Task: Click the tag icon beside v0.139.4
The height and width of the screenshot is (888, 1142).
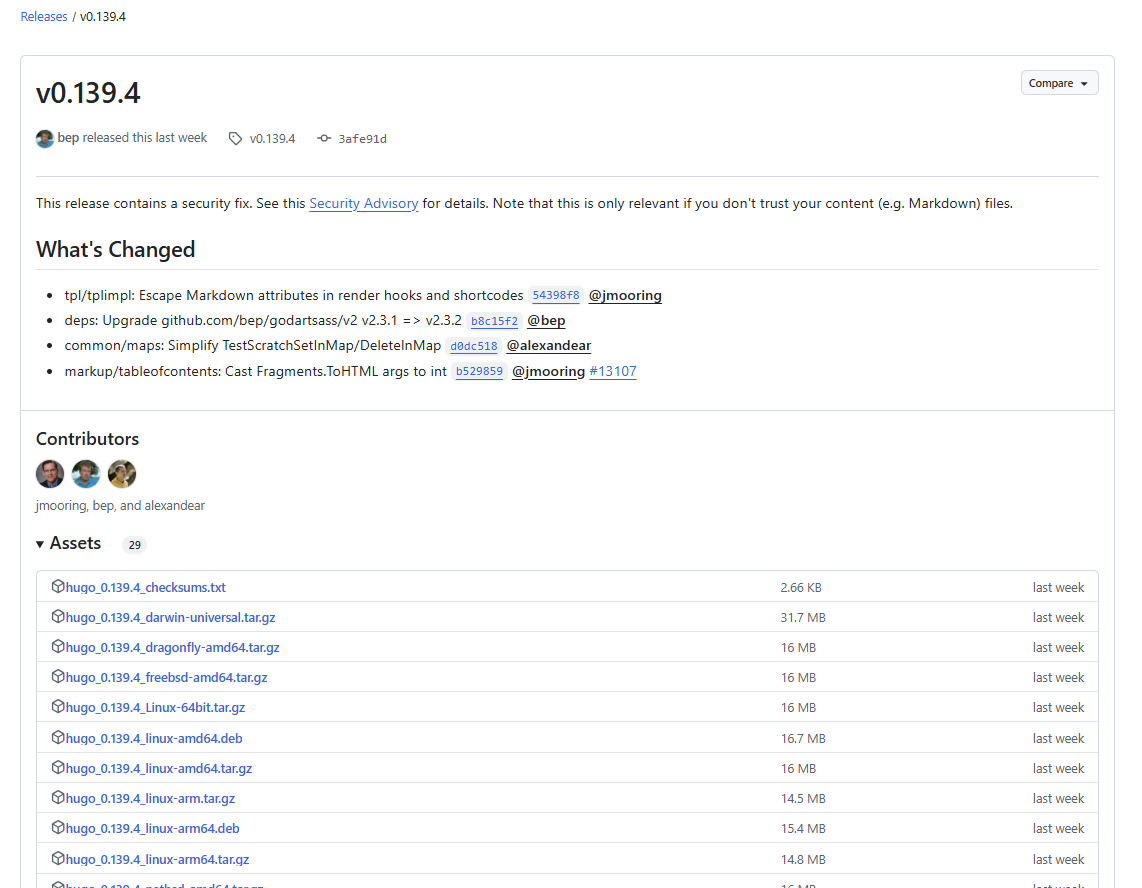Action: (236, 139)
